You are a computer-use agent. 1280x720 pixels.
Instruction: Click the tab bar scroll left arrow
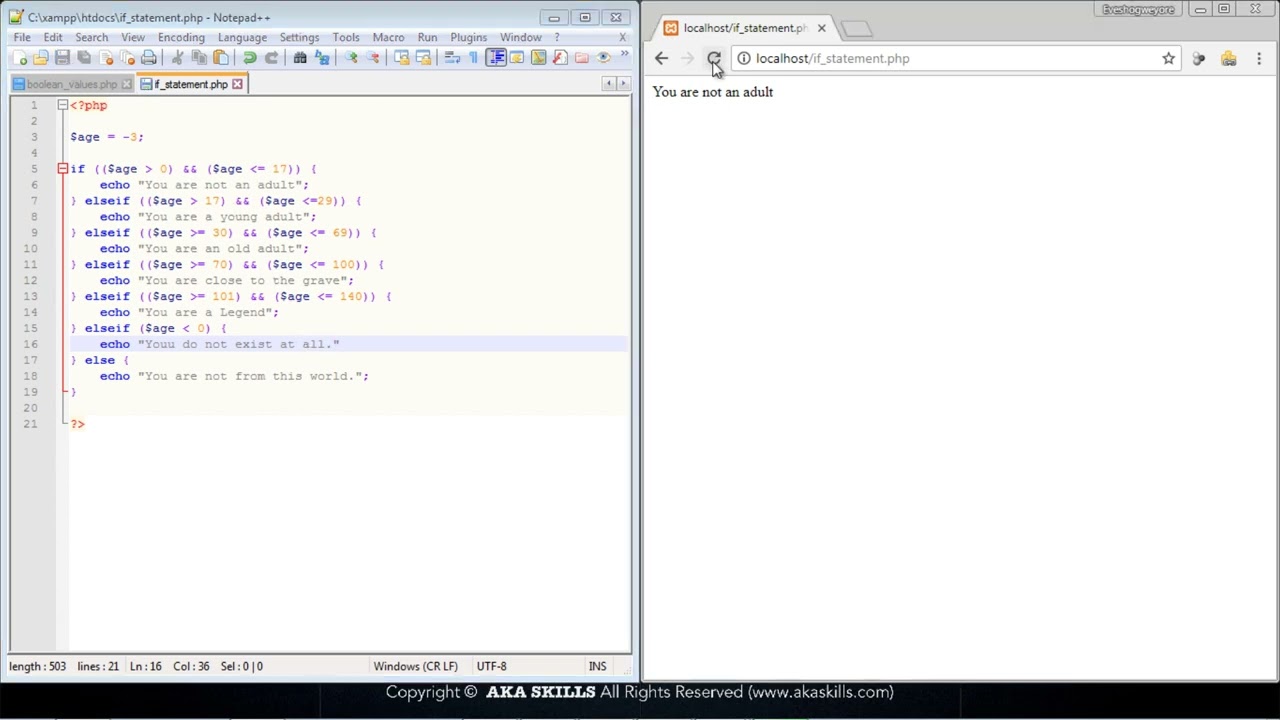tap(608, 84)
